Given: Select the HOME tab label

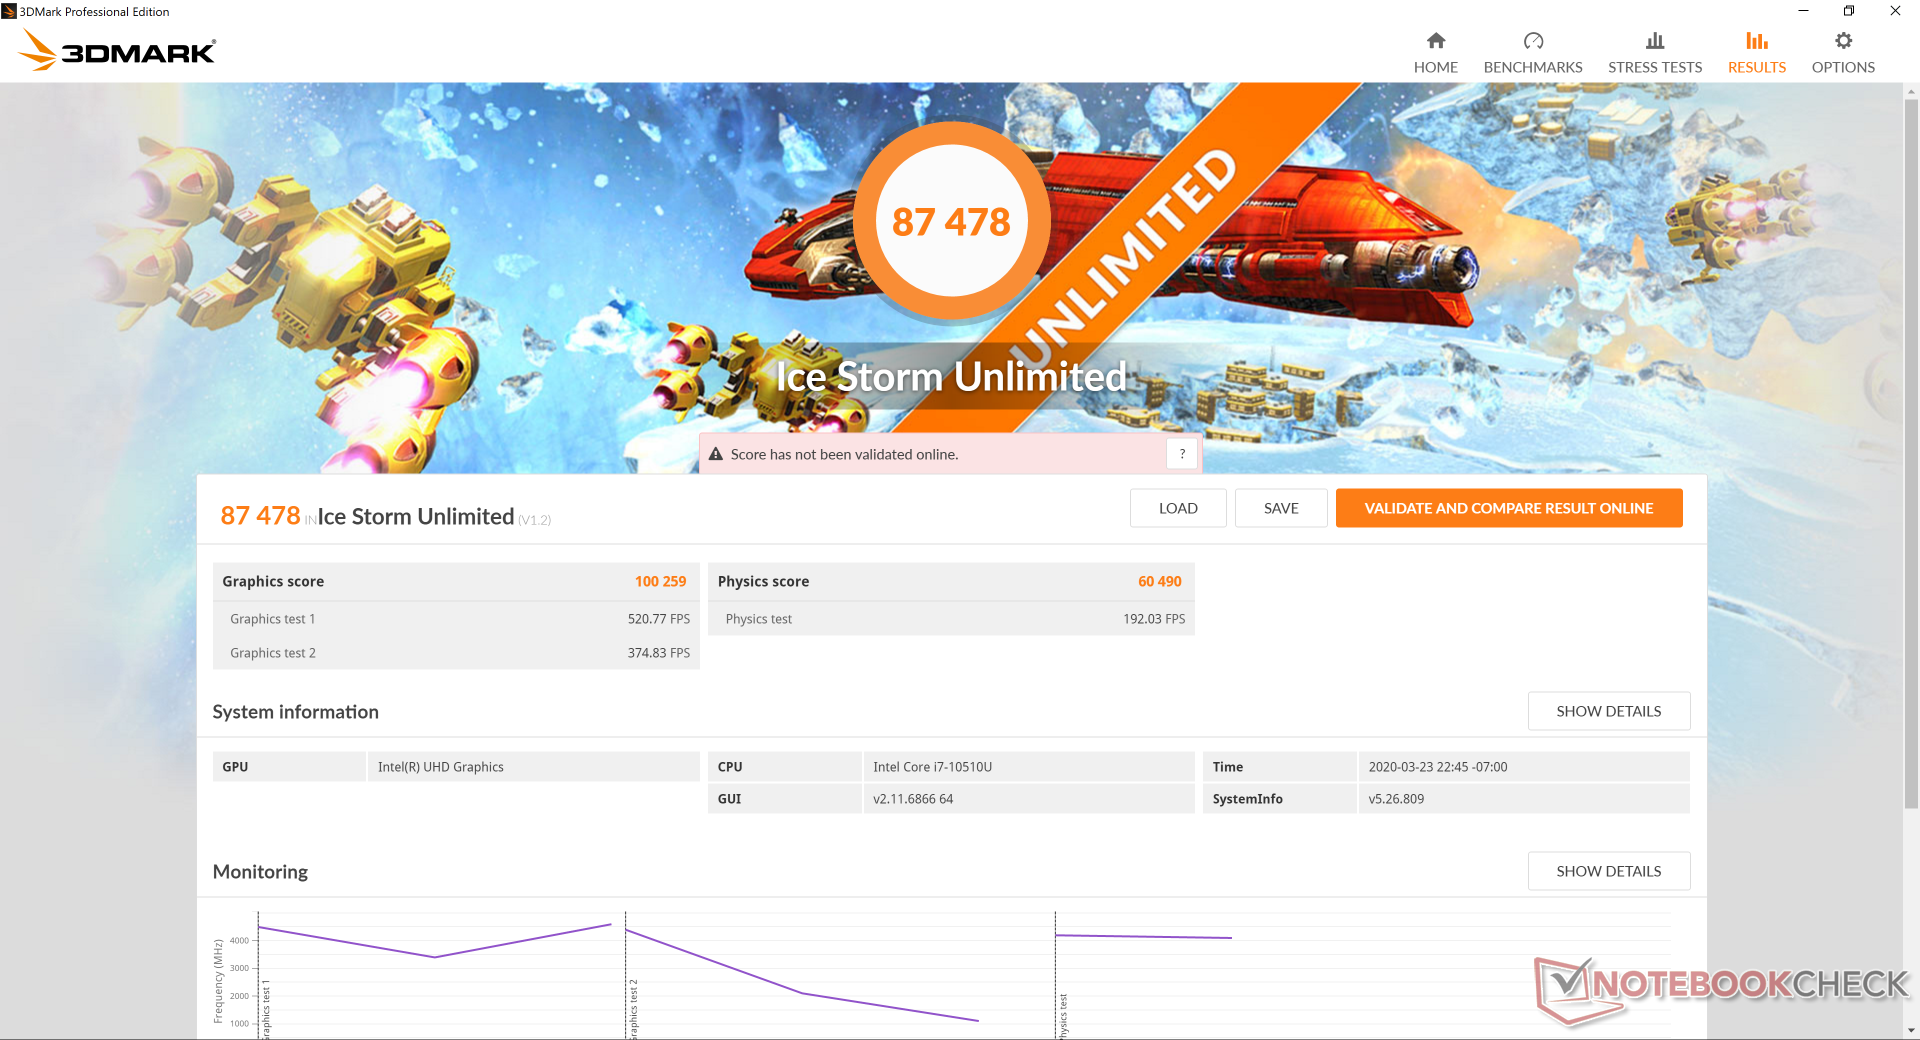Looking at the screenshot, I should click(x=1435, y=67).
